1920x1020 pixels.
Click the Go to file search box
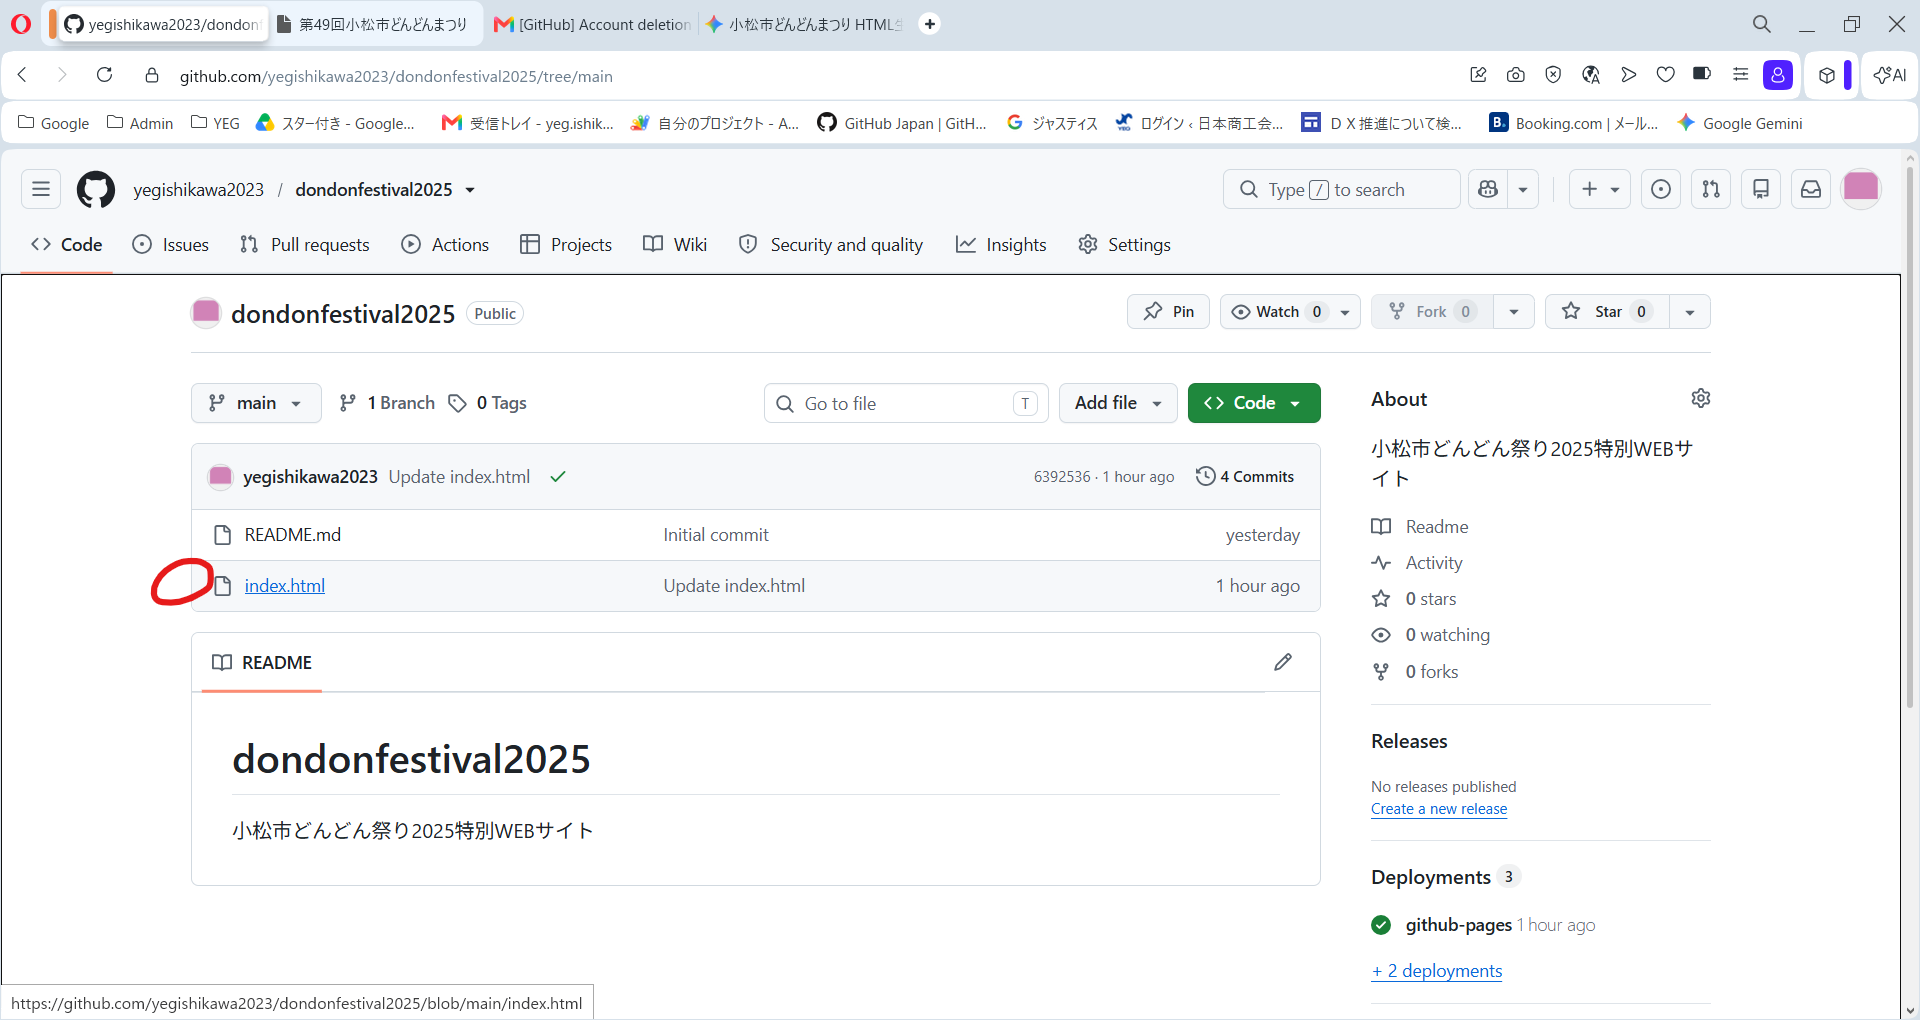[906, 403]
